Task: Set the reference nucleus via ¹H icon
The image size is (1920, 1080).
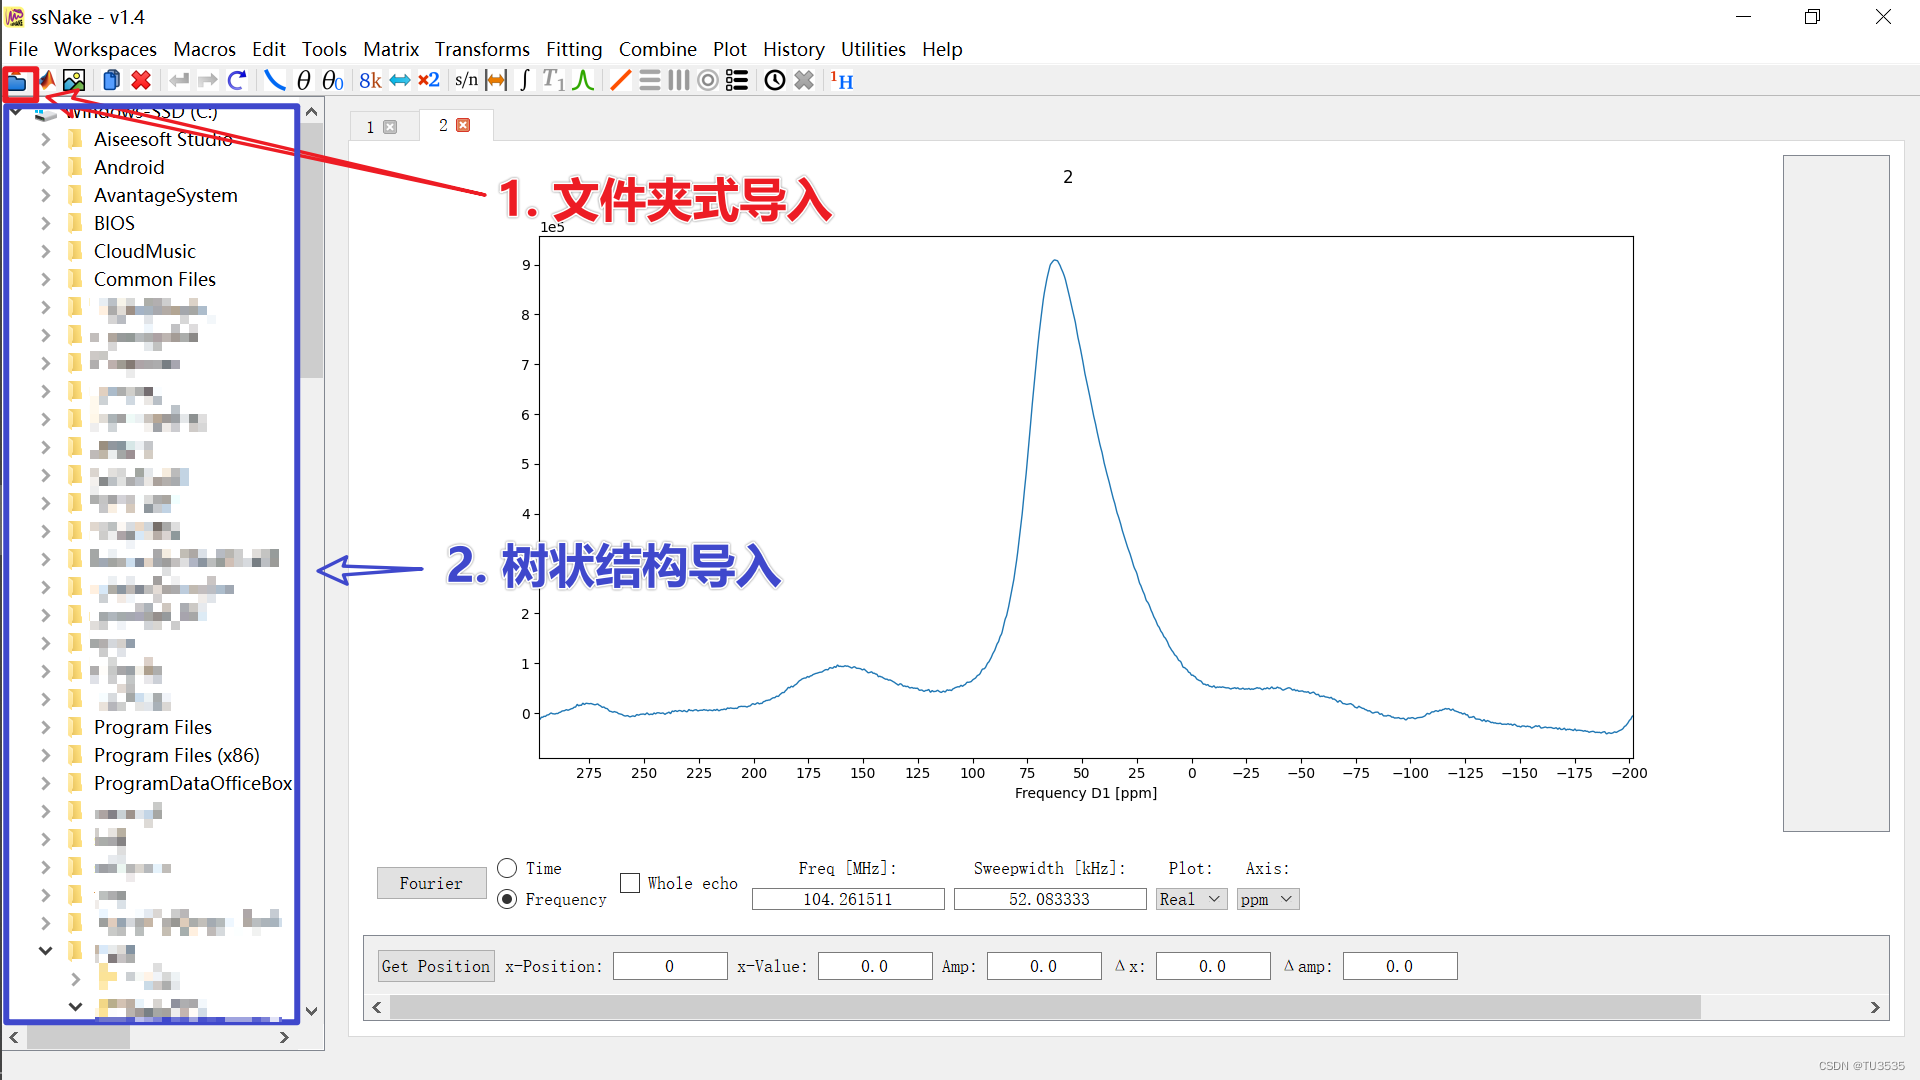Action: pyautogui.click(x=843, y=80)
